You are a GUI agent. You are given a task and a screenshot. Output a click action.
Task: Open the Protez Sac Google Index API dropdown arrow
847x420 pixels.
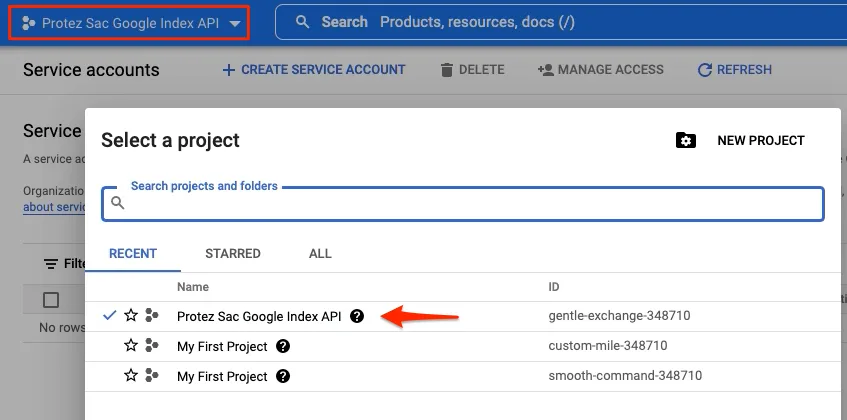[234, 23]
